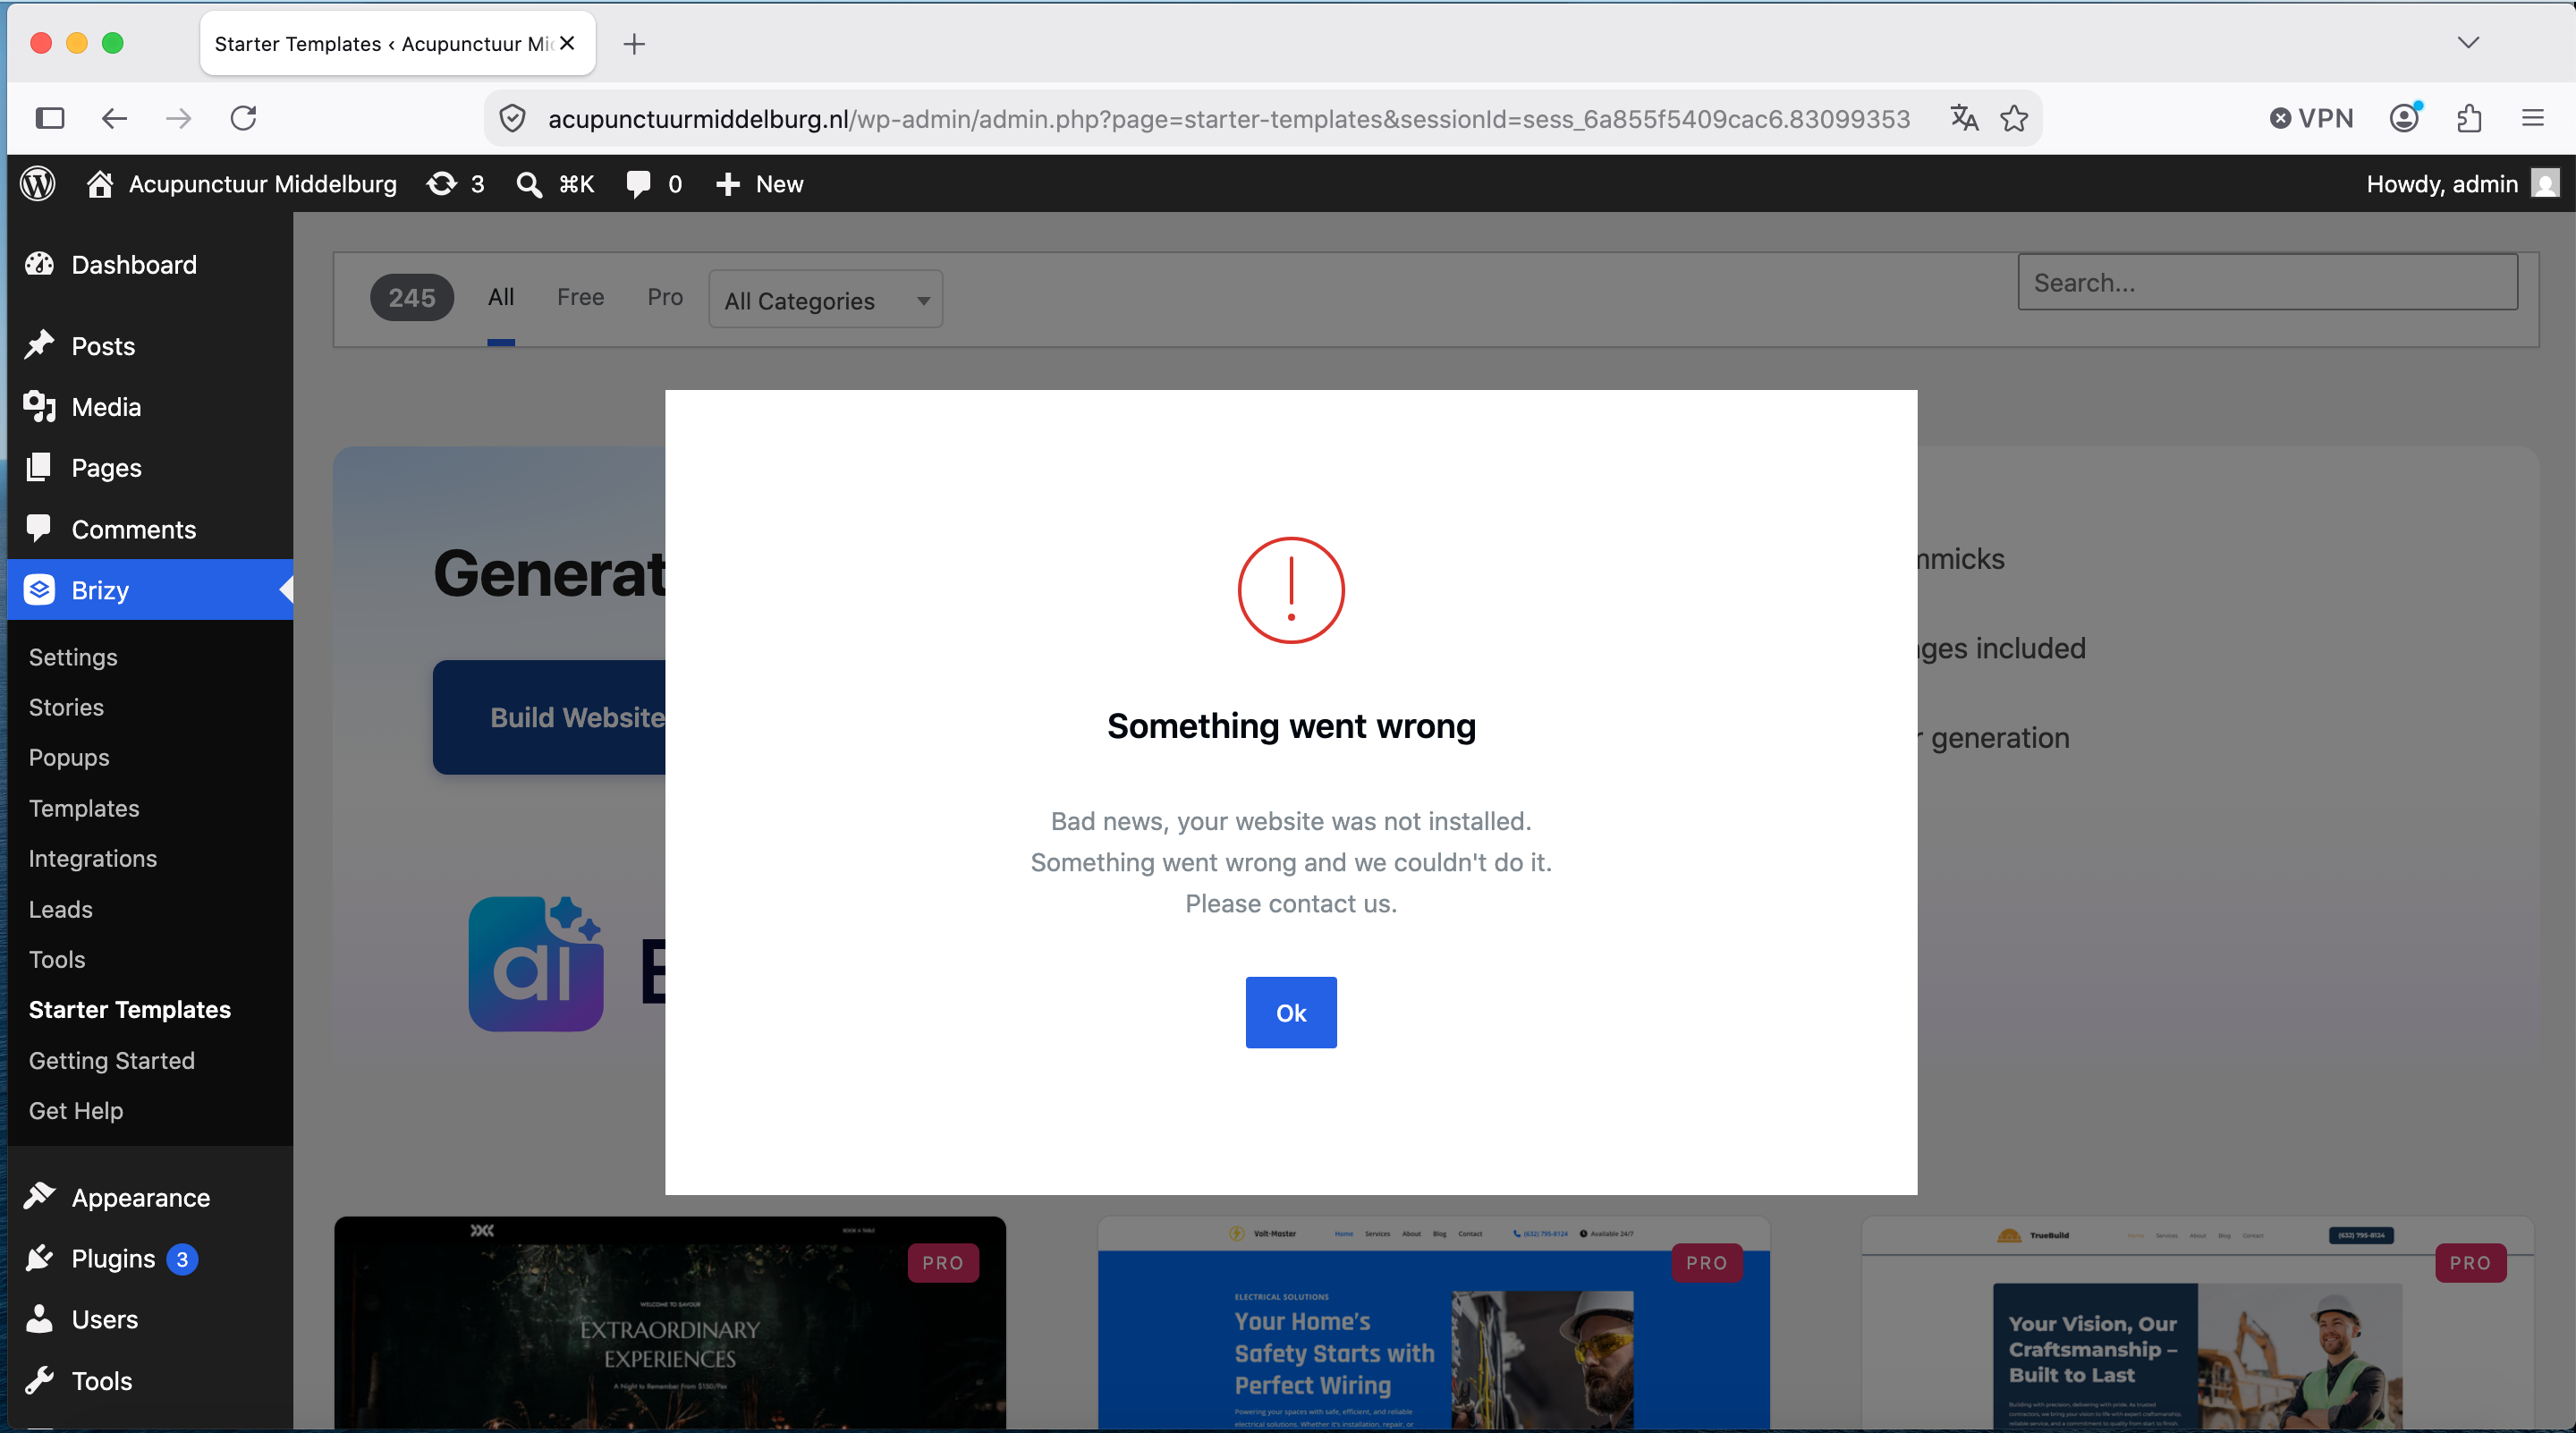Select the Brizy menu item

150,590
